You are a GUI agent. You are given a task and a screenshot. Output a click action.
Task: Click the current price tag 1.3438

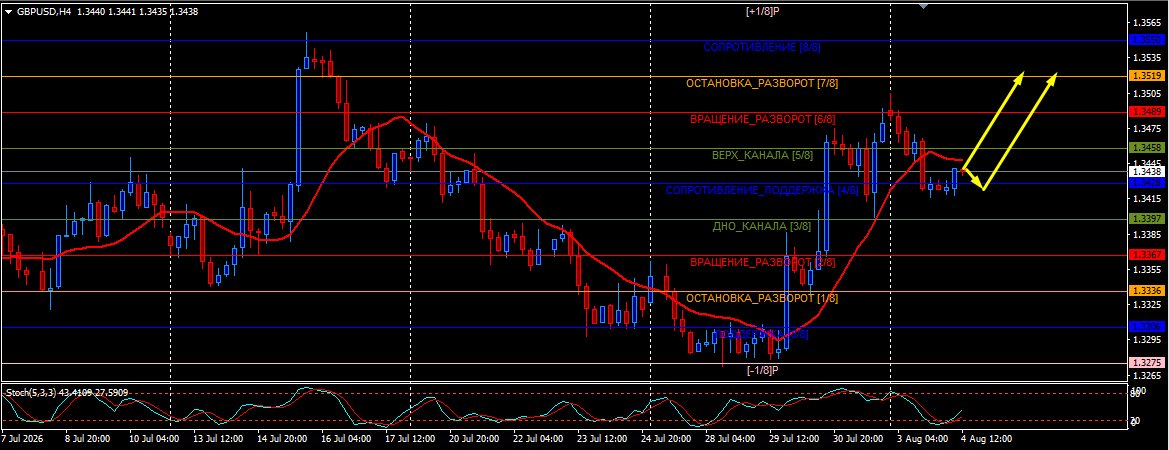click(x=1144, y=171)
